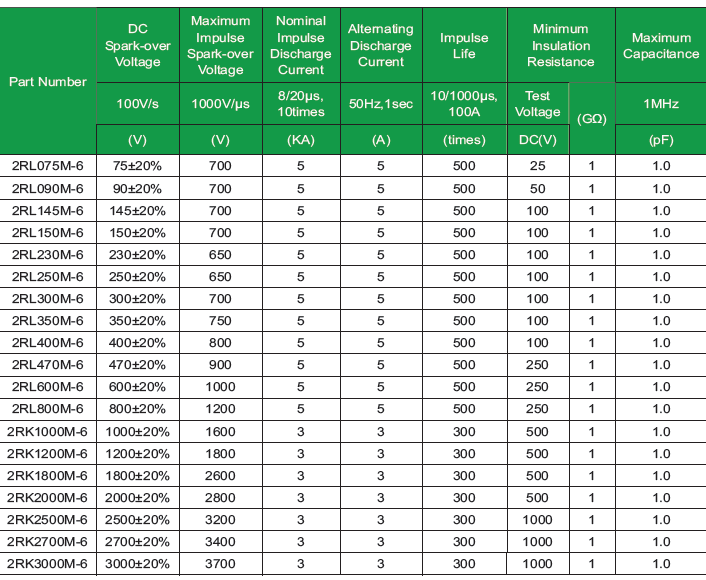Viewport: 706px width, 580px height.
Task: Click the 1600 impulse voltage value
Action: point(220,432)
